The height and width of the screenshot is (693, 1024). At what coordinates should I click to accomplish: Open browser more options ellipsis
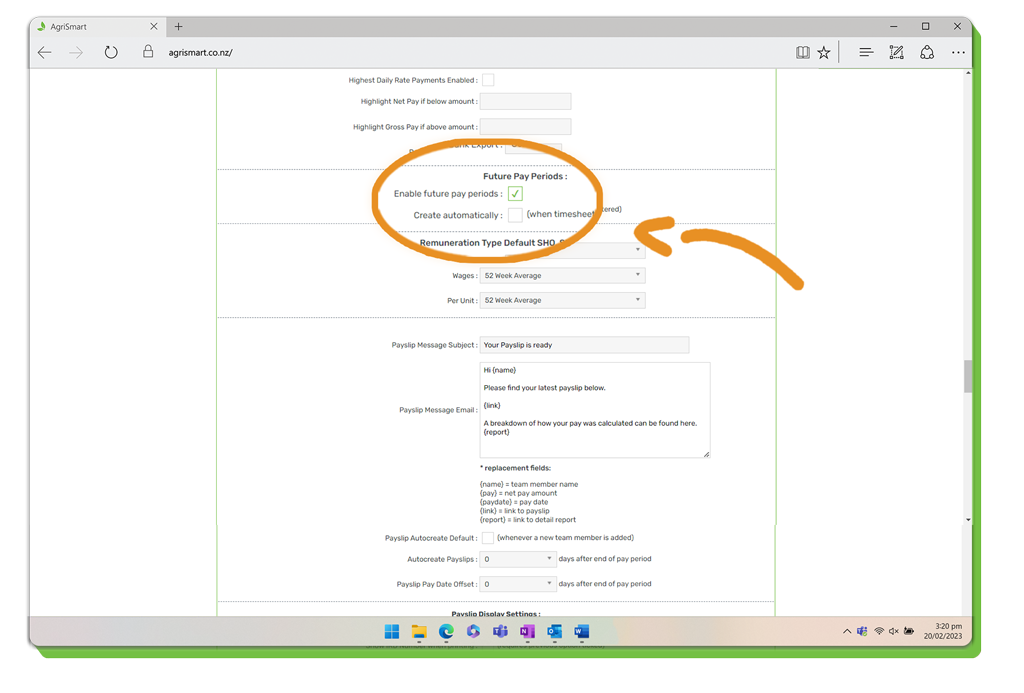(958, 53)
